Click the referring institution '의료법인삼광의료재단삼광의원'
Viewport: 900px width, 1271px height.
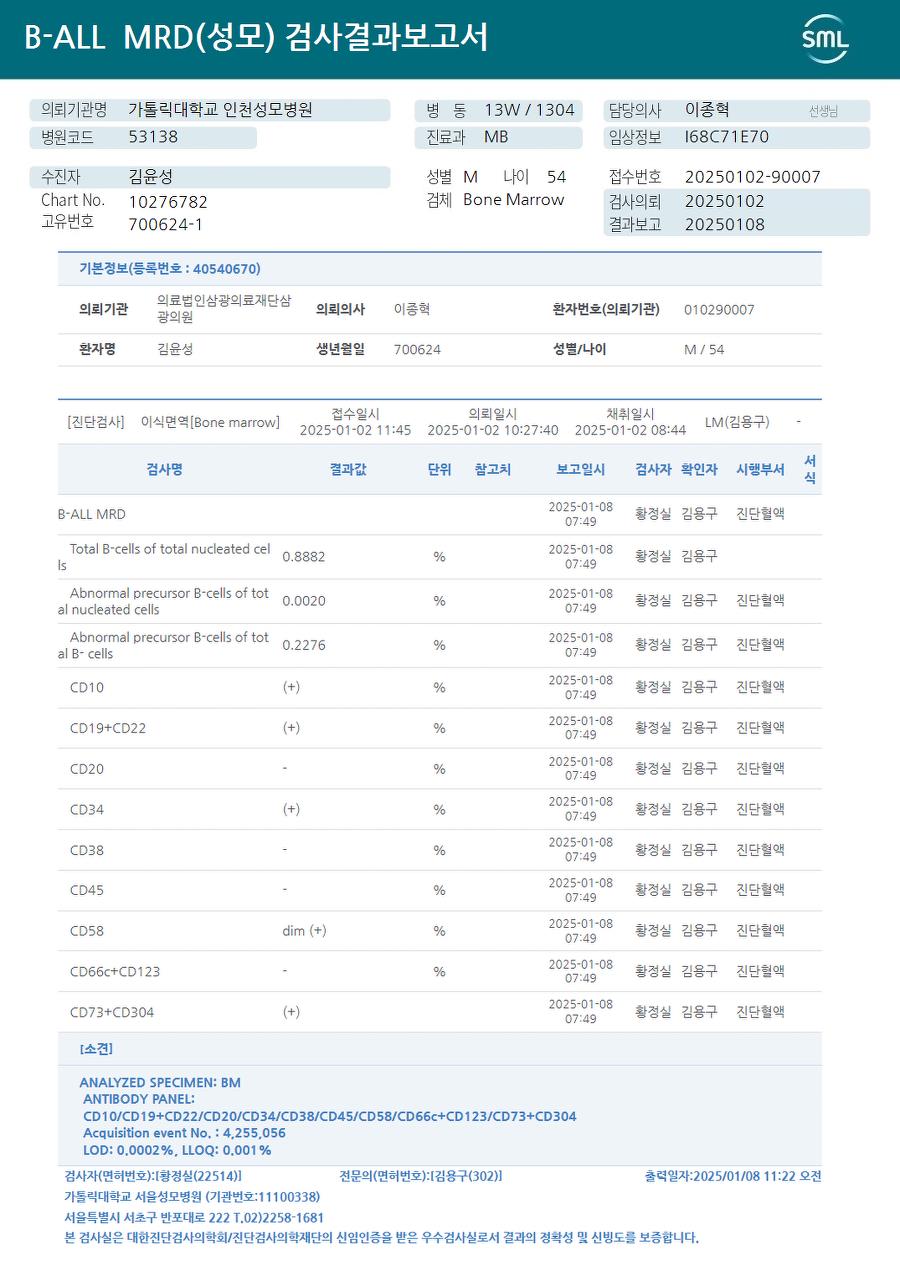[224, 309]
